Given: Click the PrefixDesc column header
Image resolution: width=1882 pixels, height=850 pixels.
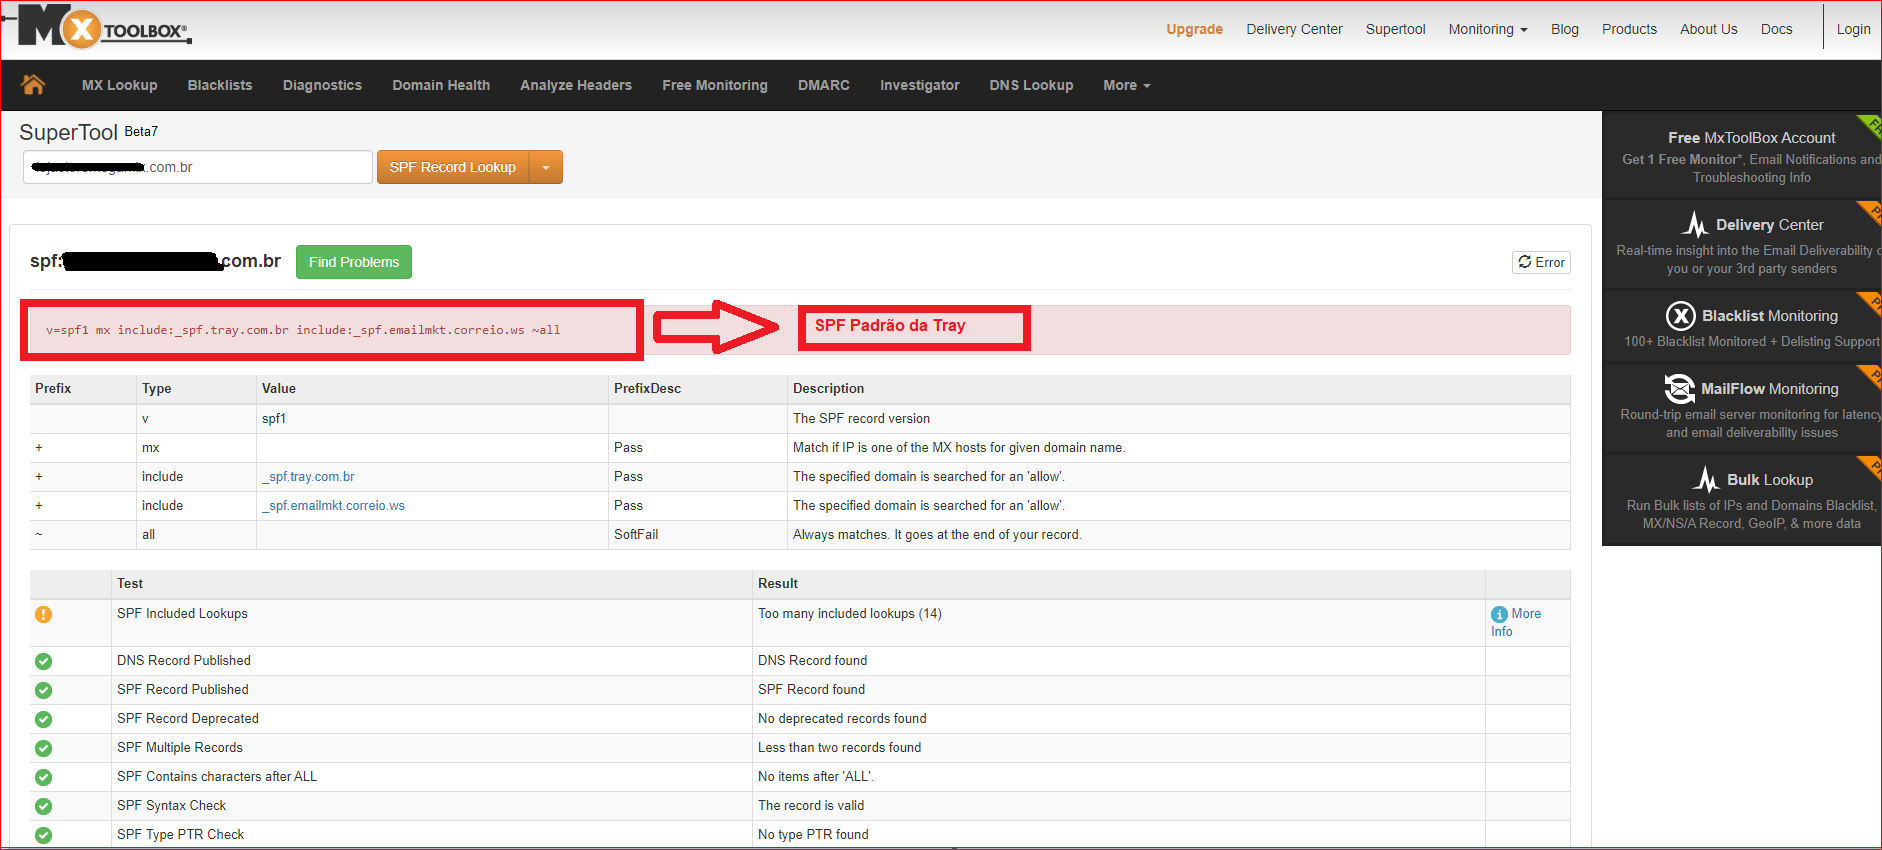Looking at the screenshot, I should [647, 389].
